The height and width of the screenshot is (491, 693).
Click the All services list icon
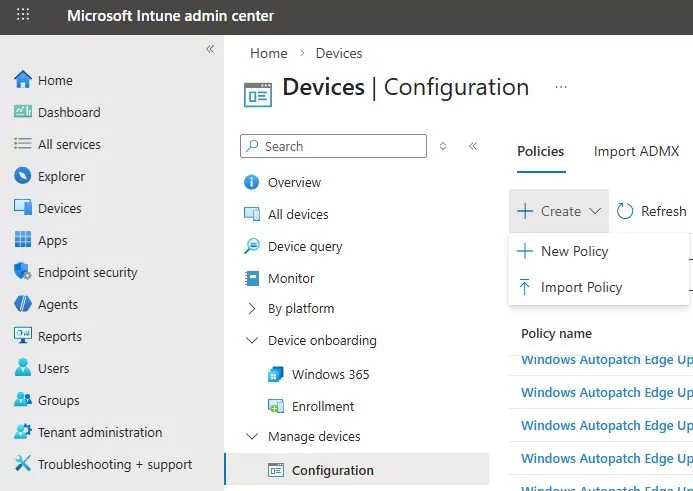pyautogui.click(x=23, y=144)
